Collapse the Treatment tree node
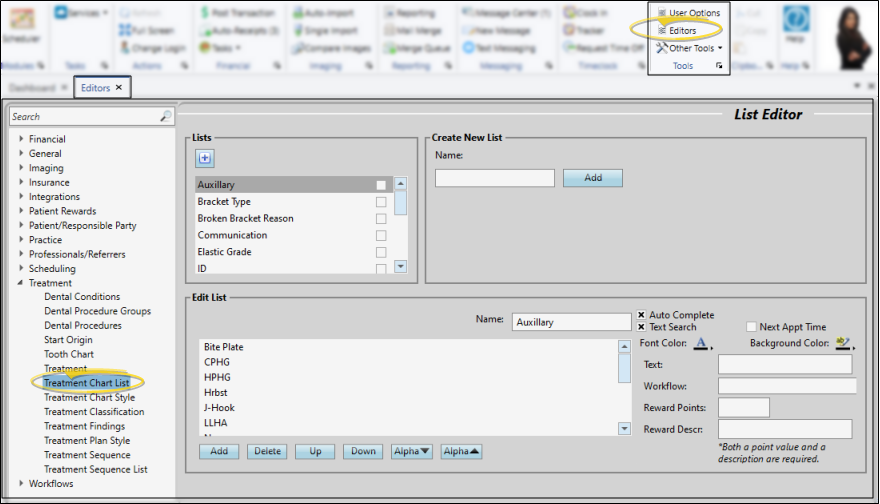This screenshot has height=504, width=880. tap(21, 283)
